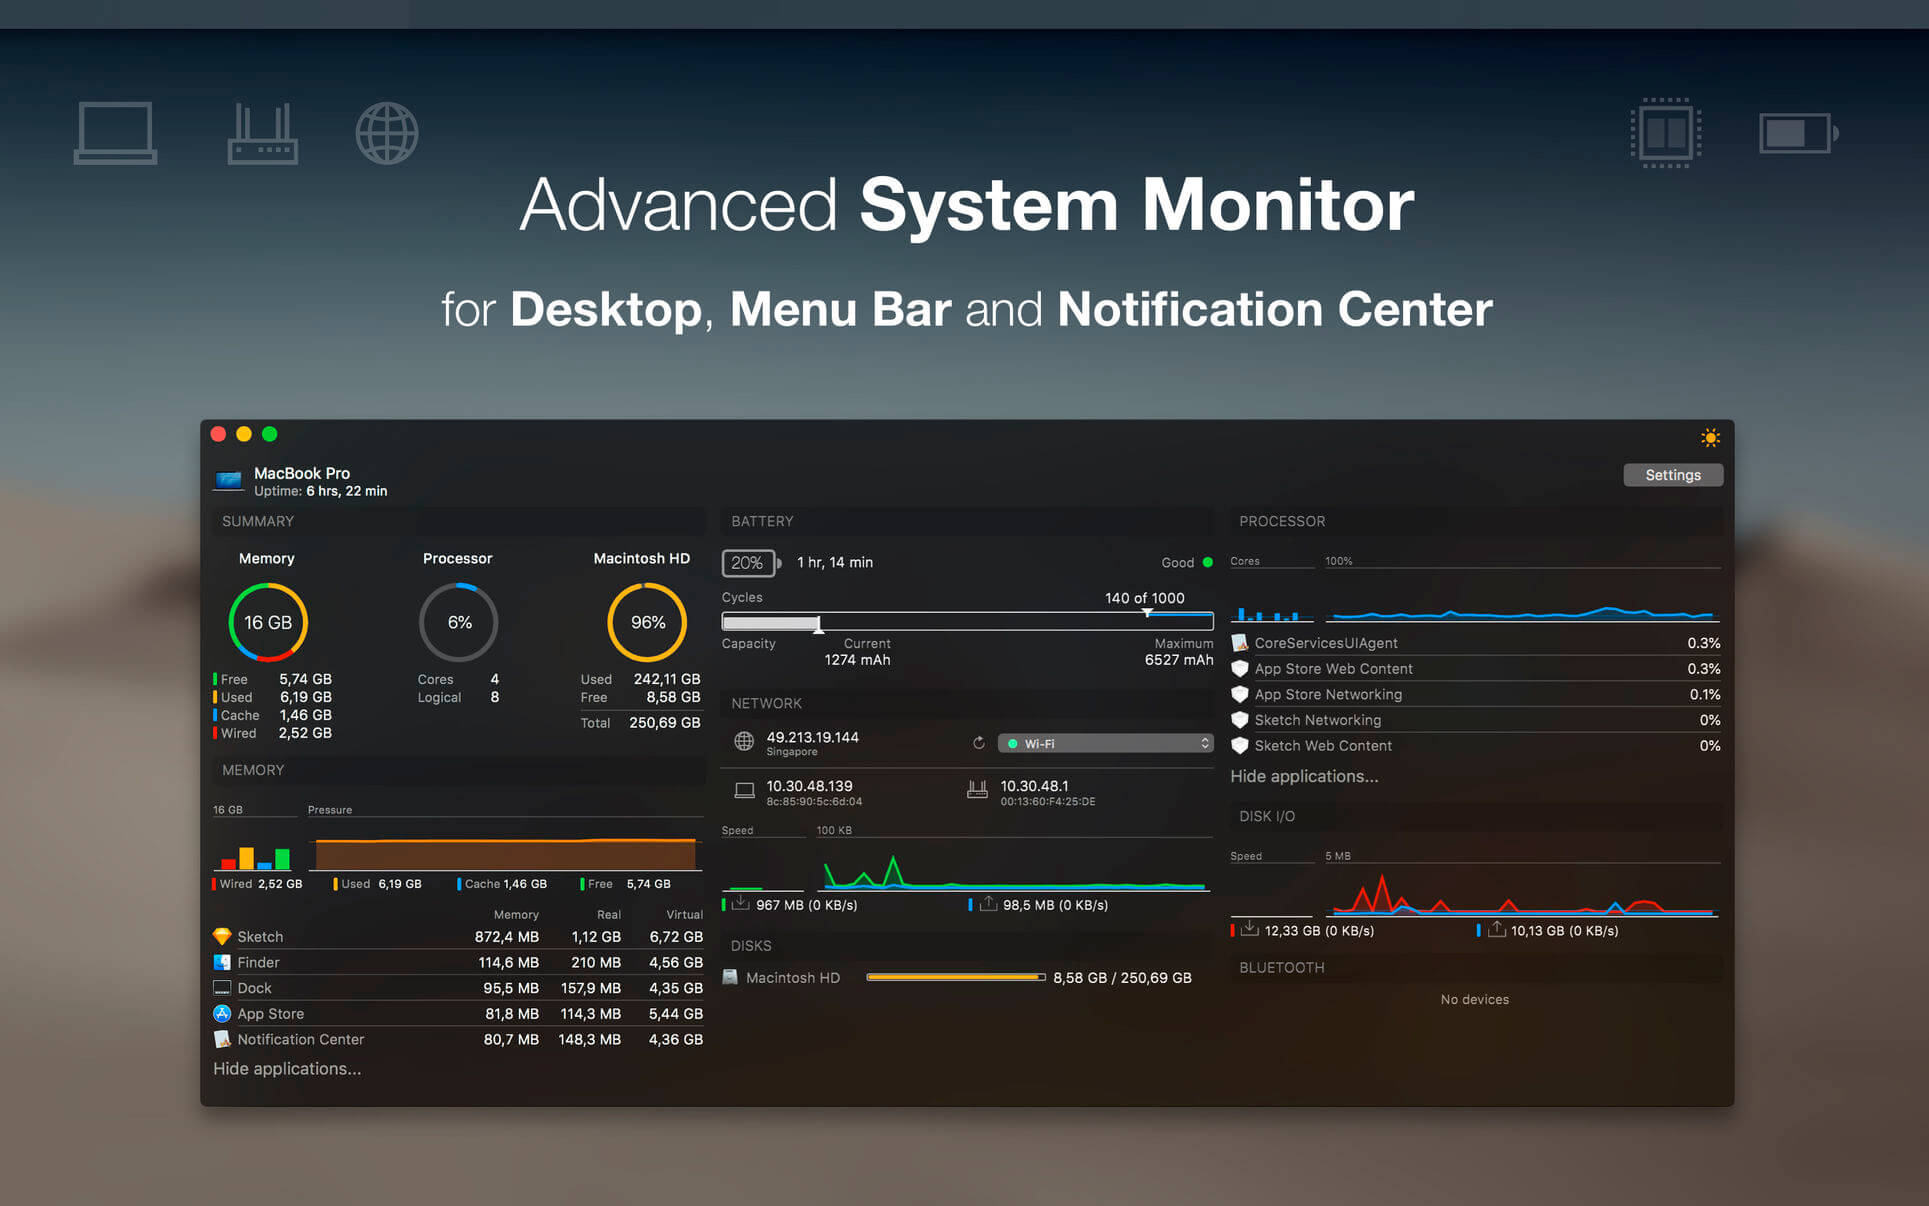
Task: Click the MacBook Pro computer icon
Action: pos(229,480)
